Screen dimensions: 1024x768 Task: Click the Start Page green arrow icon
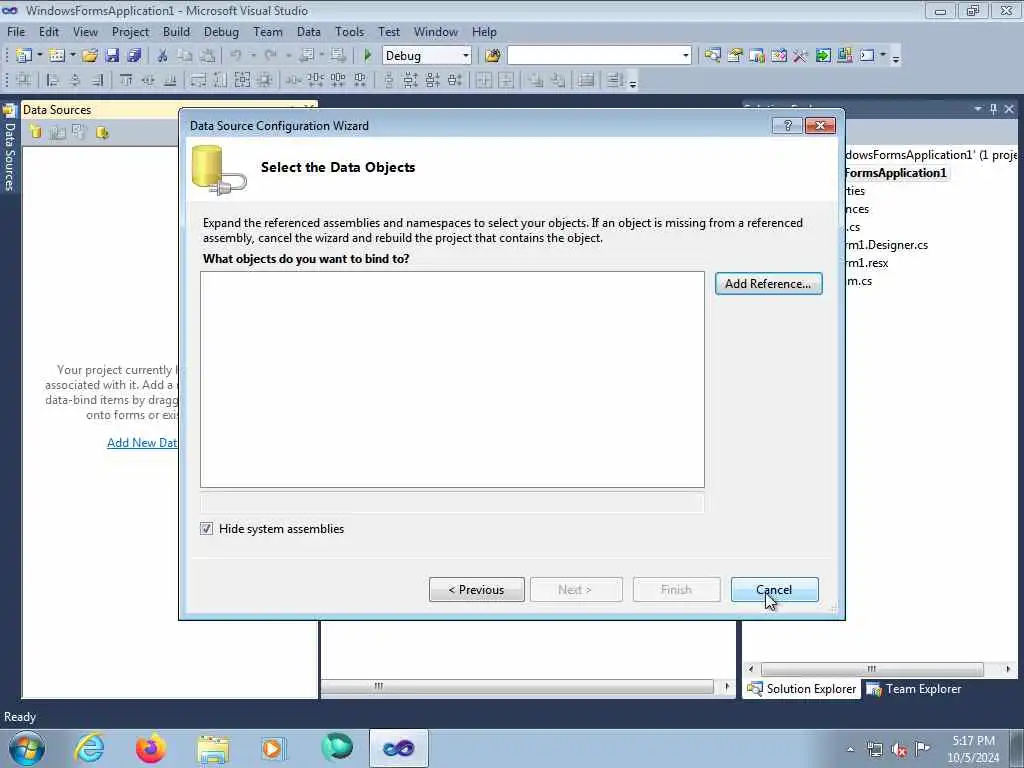click(823, 56)
